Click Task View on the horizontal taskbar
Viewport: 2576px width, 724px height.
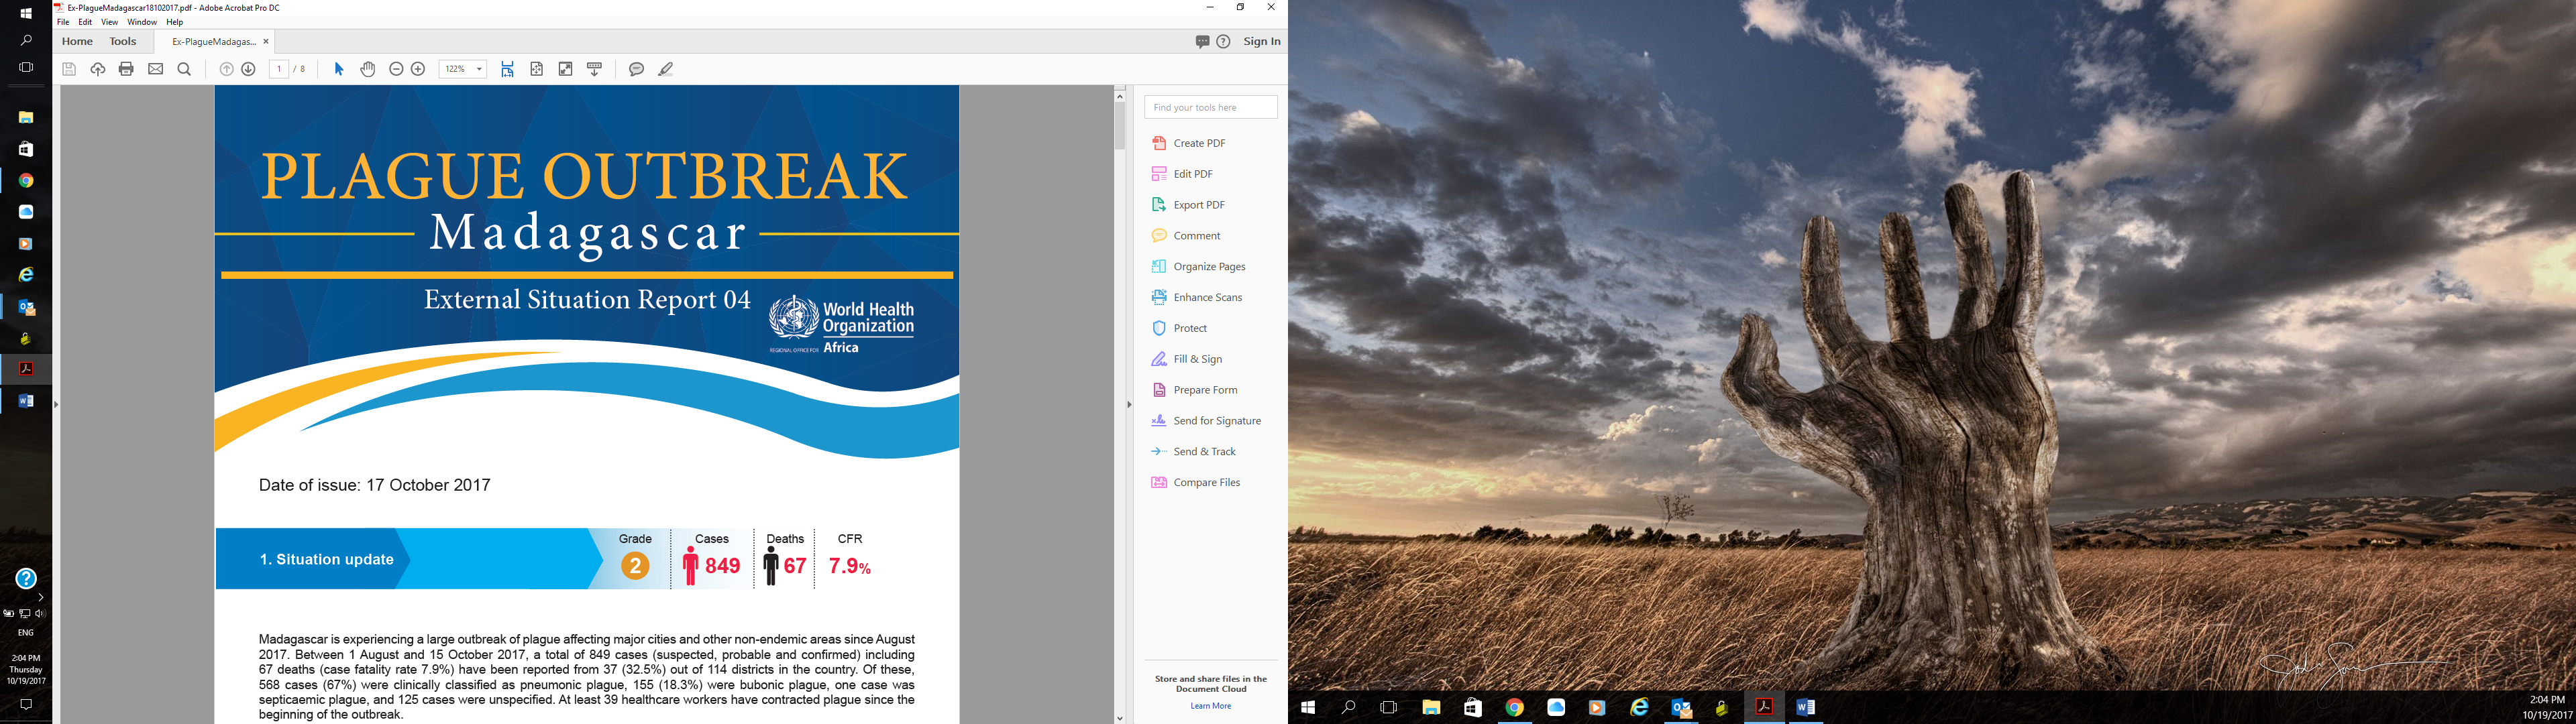(1389, 707)
